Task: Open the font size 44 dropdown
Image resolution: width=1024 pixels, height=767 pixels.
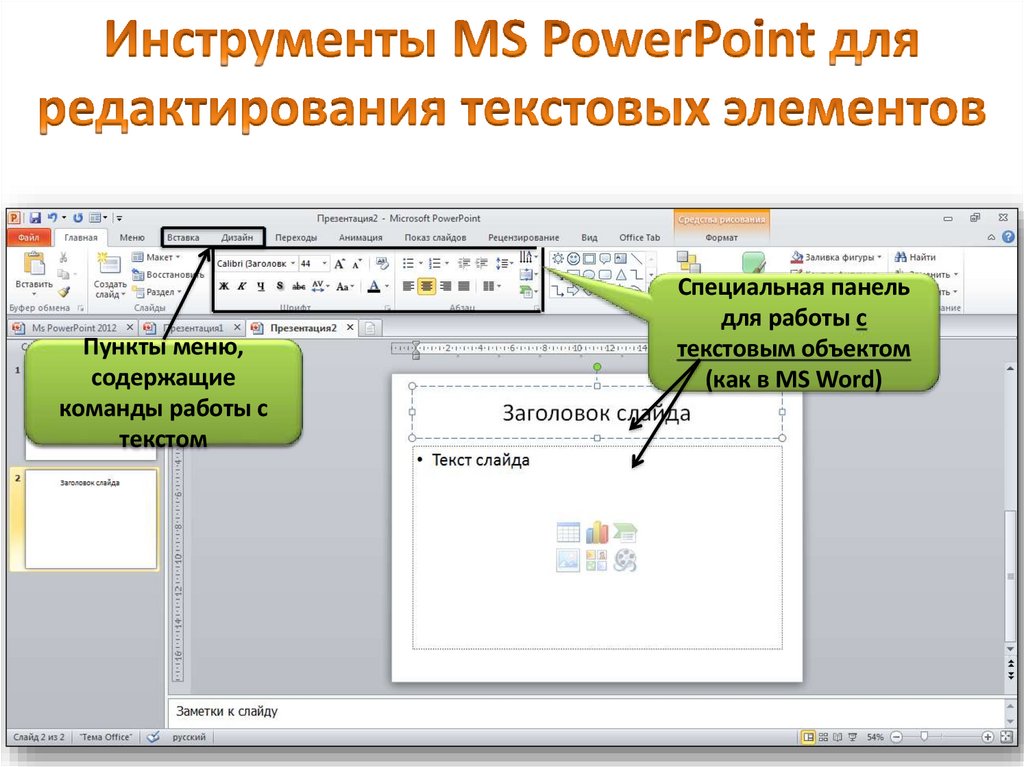Action: click(325, 263)
